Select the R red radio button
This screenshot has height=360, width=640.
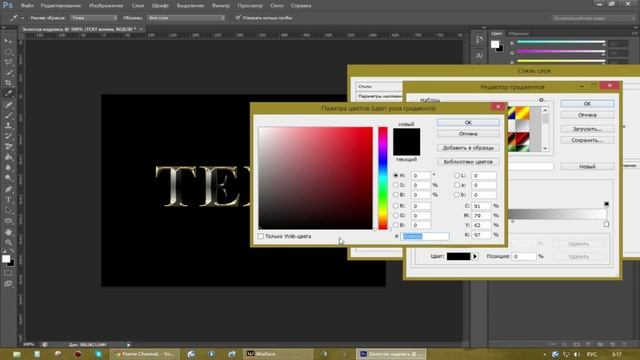(x=396, y=206)
